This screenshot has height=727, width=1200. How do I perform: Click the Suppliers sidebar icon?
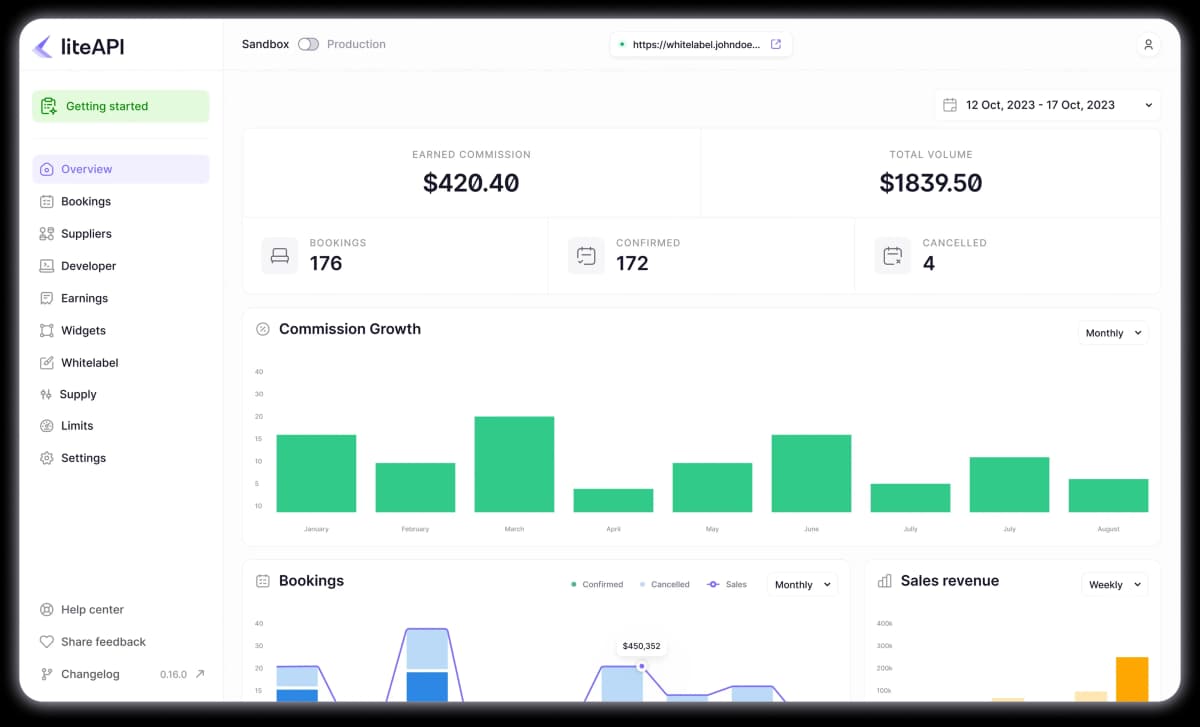tap(46, 234)
